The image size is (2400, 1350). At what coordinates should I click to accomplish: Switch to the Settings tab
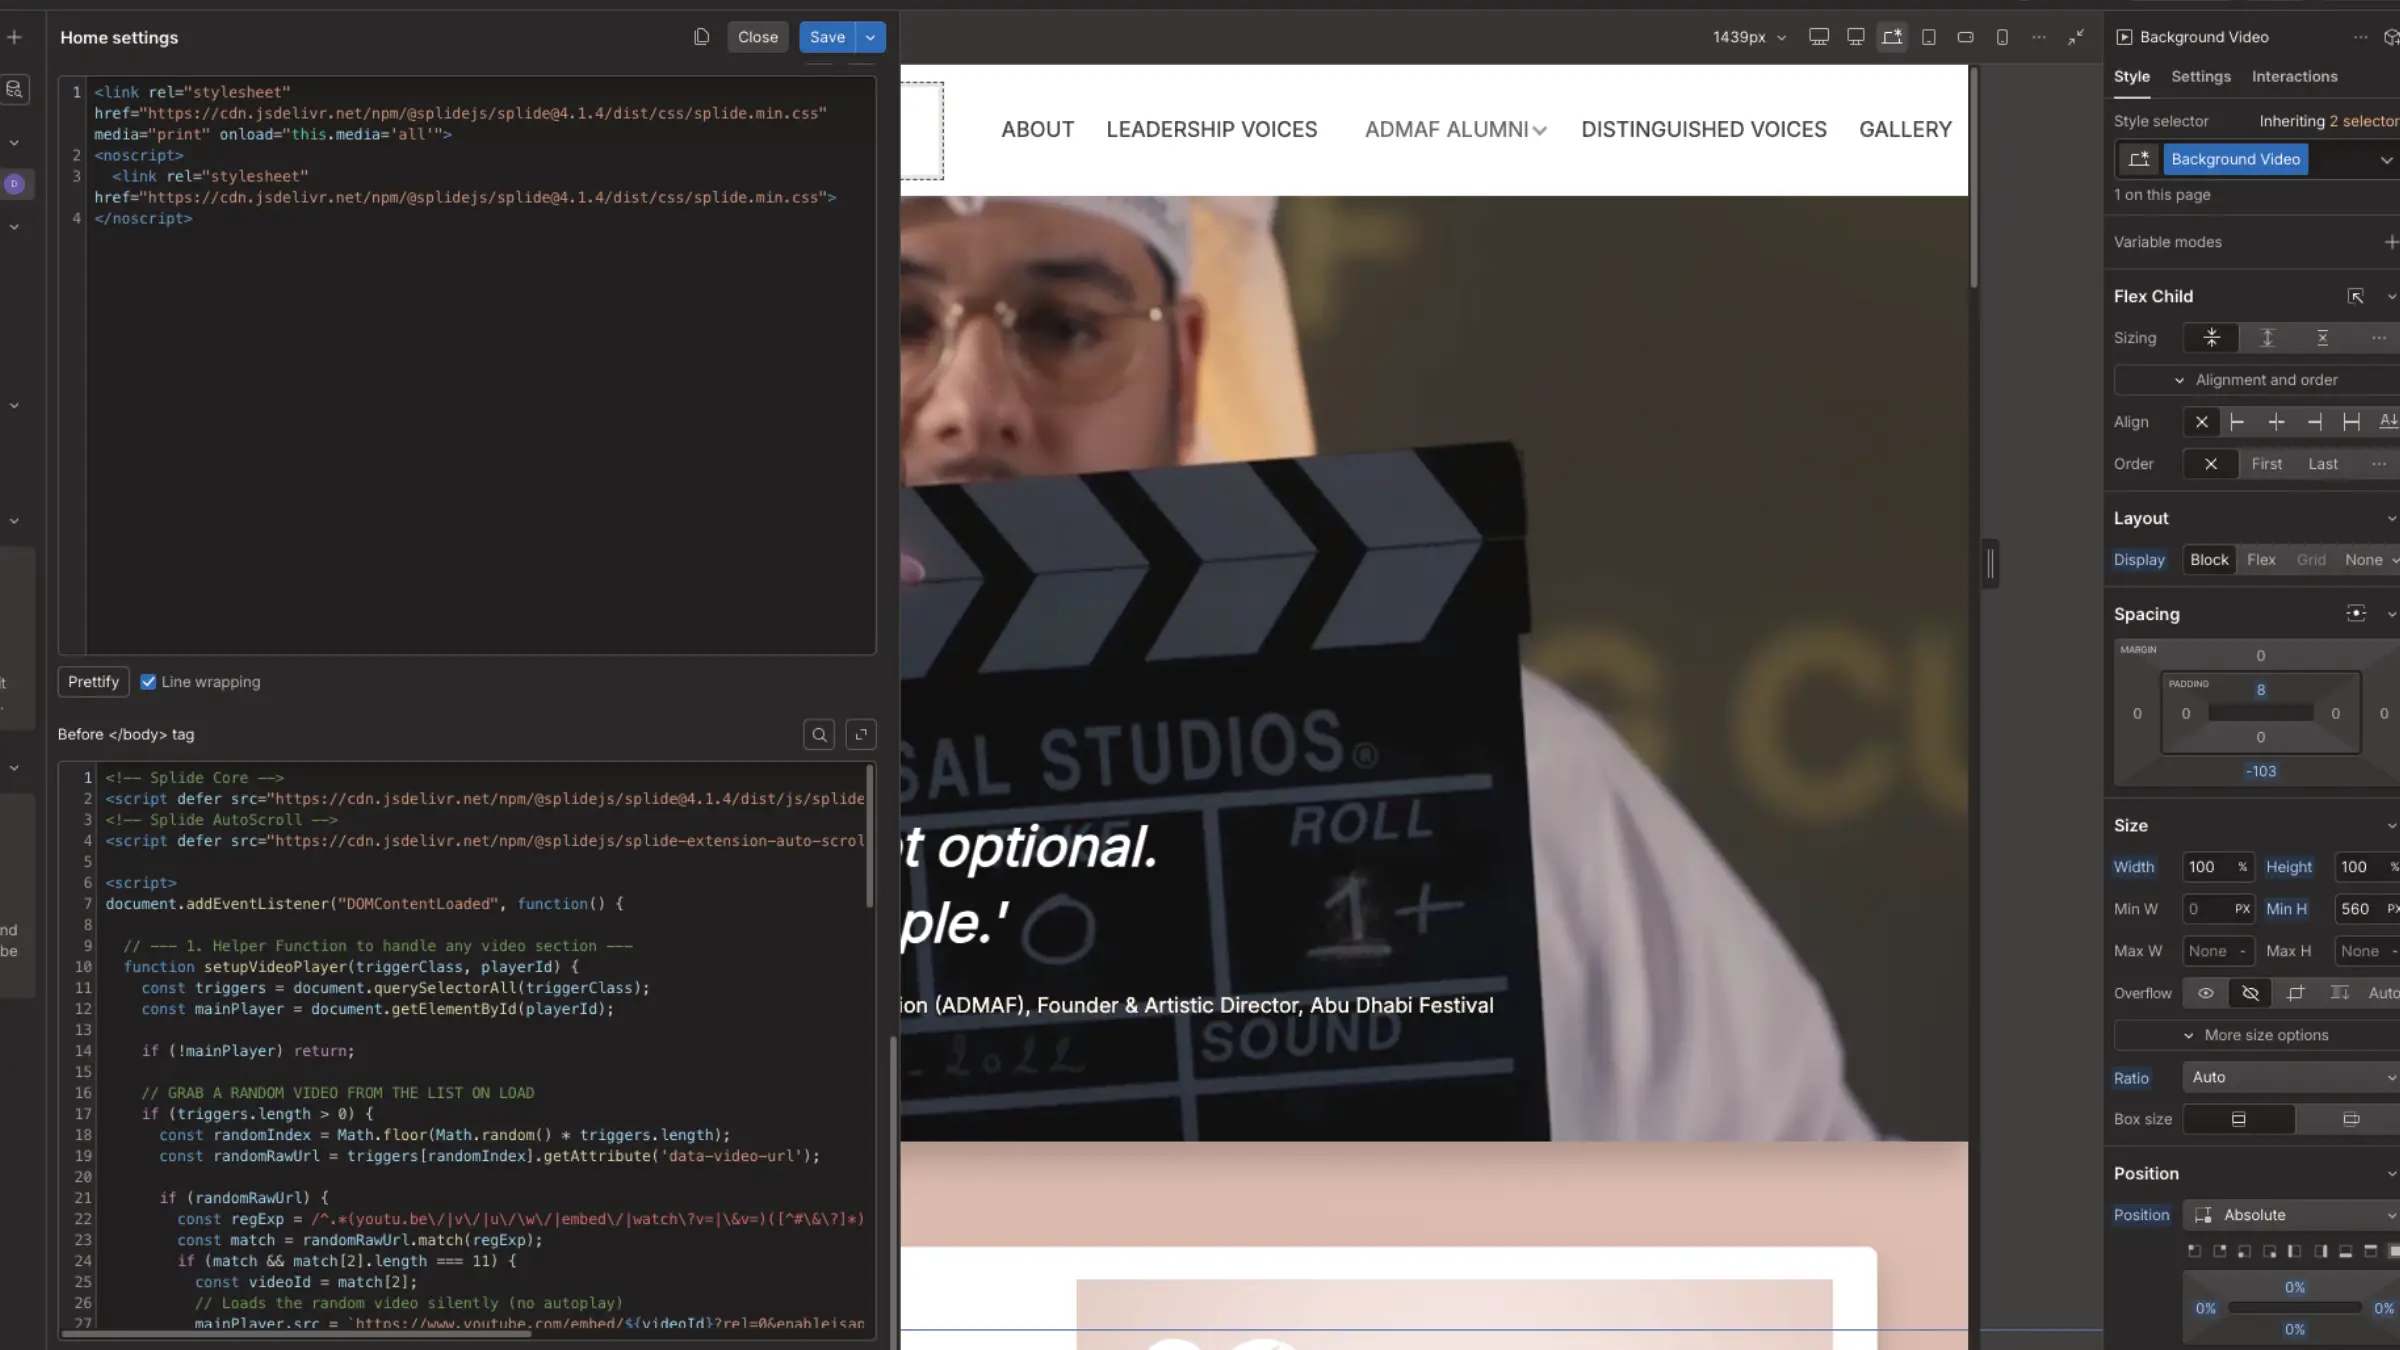coord(2200,77)
